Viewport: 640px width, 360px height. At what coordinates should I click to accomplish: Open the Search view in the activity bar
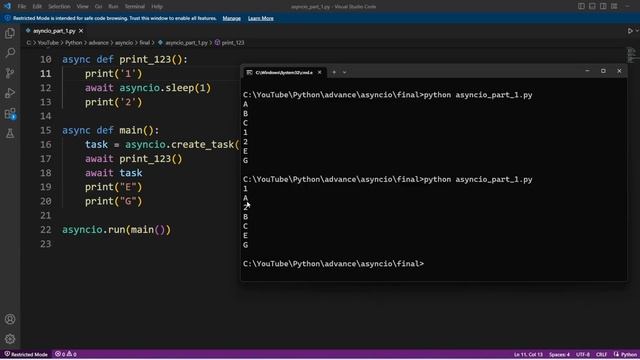10,53
